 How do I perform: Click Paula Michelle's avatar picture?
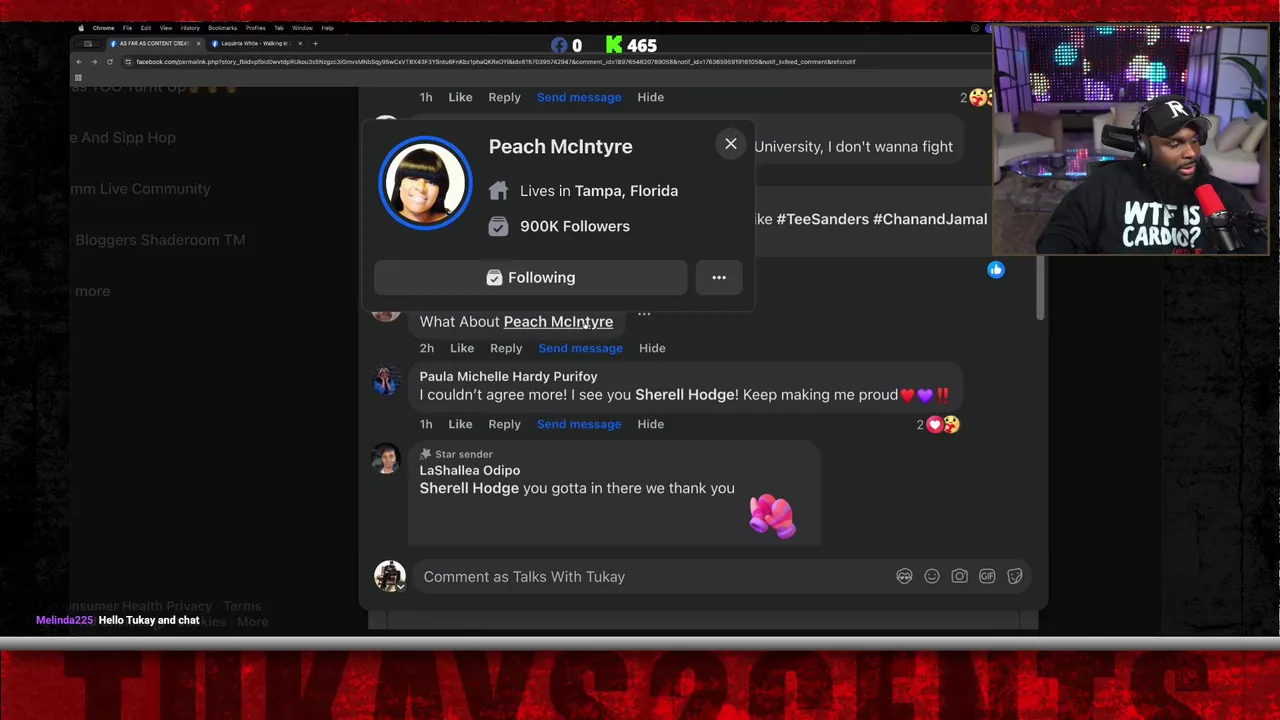(386, 380)
